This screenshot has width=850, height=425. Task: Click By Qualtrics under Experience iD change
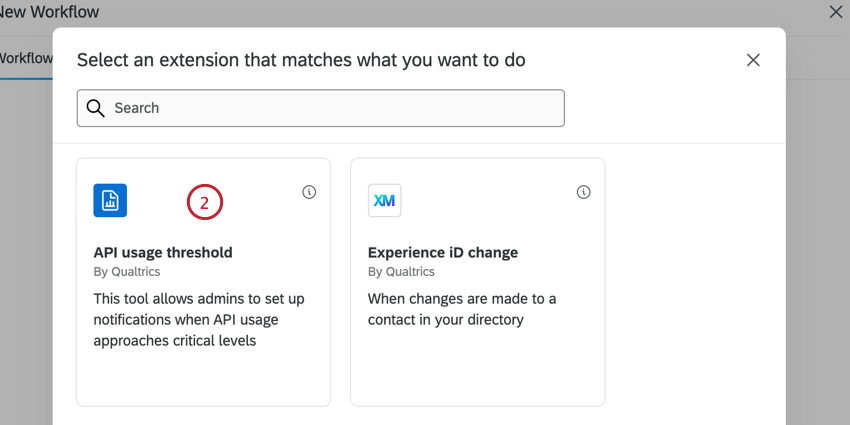[401, 272]
